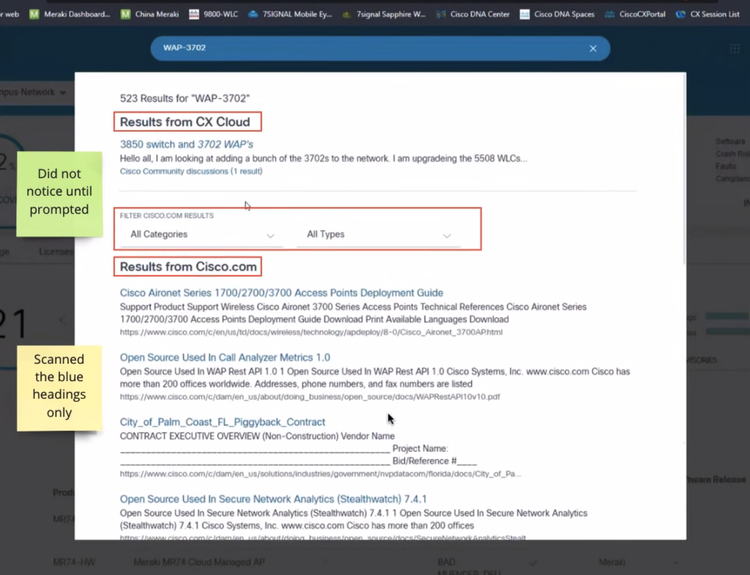Click the 'Hello all, I am looking' snippet
This screenshot has width=750, height=575.
point(323,158)
